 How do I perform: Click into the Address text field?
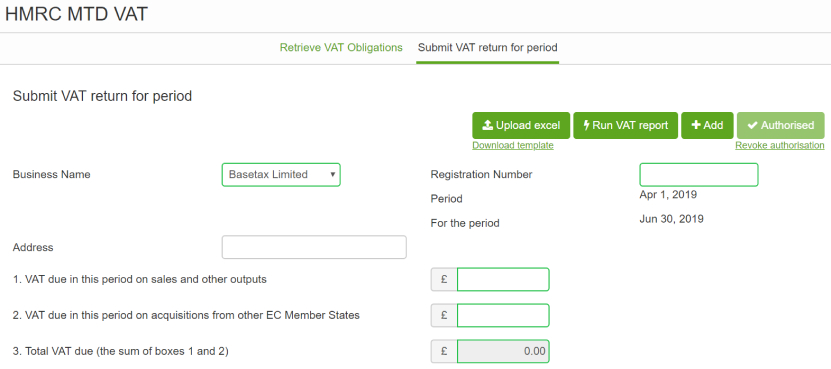coord(314,247)
